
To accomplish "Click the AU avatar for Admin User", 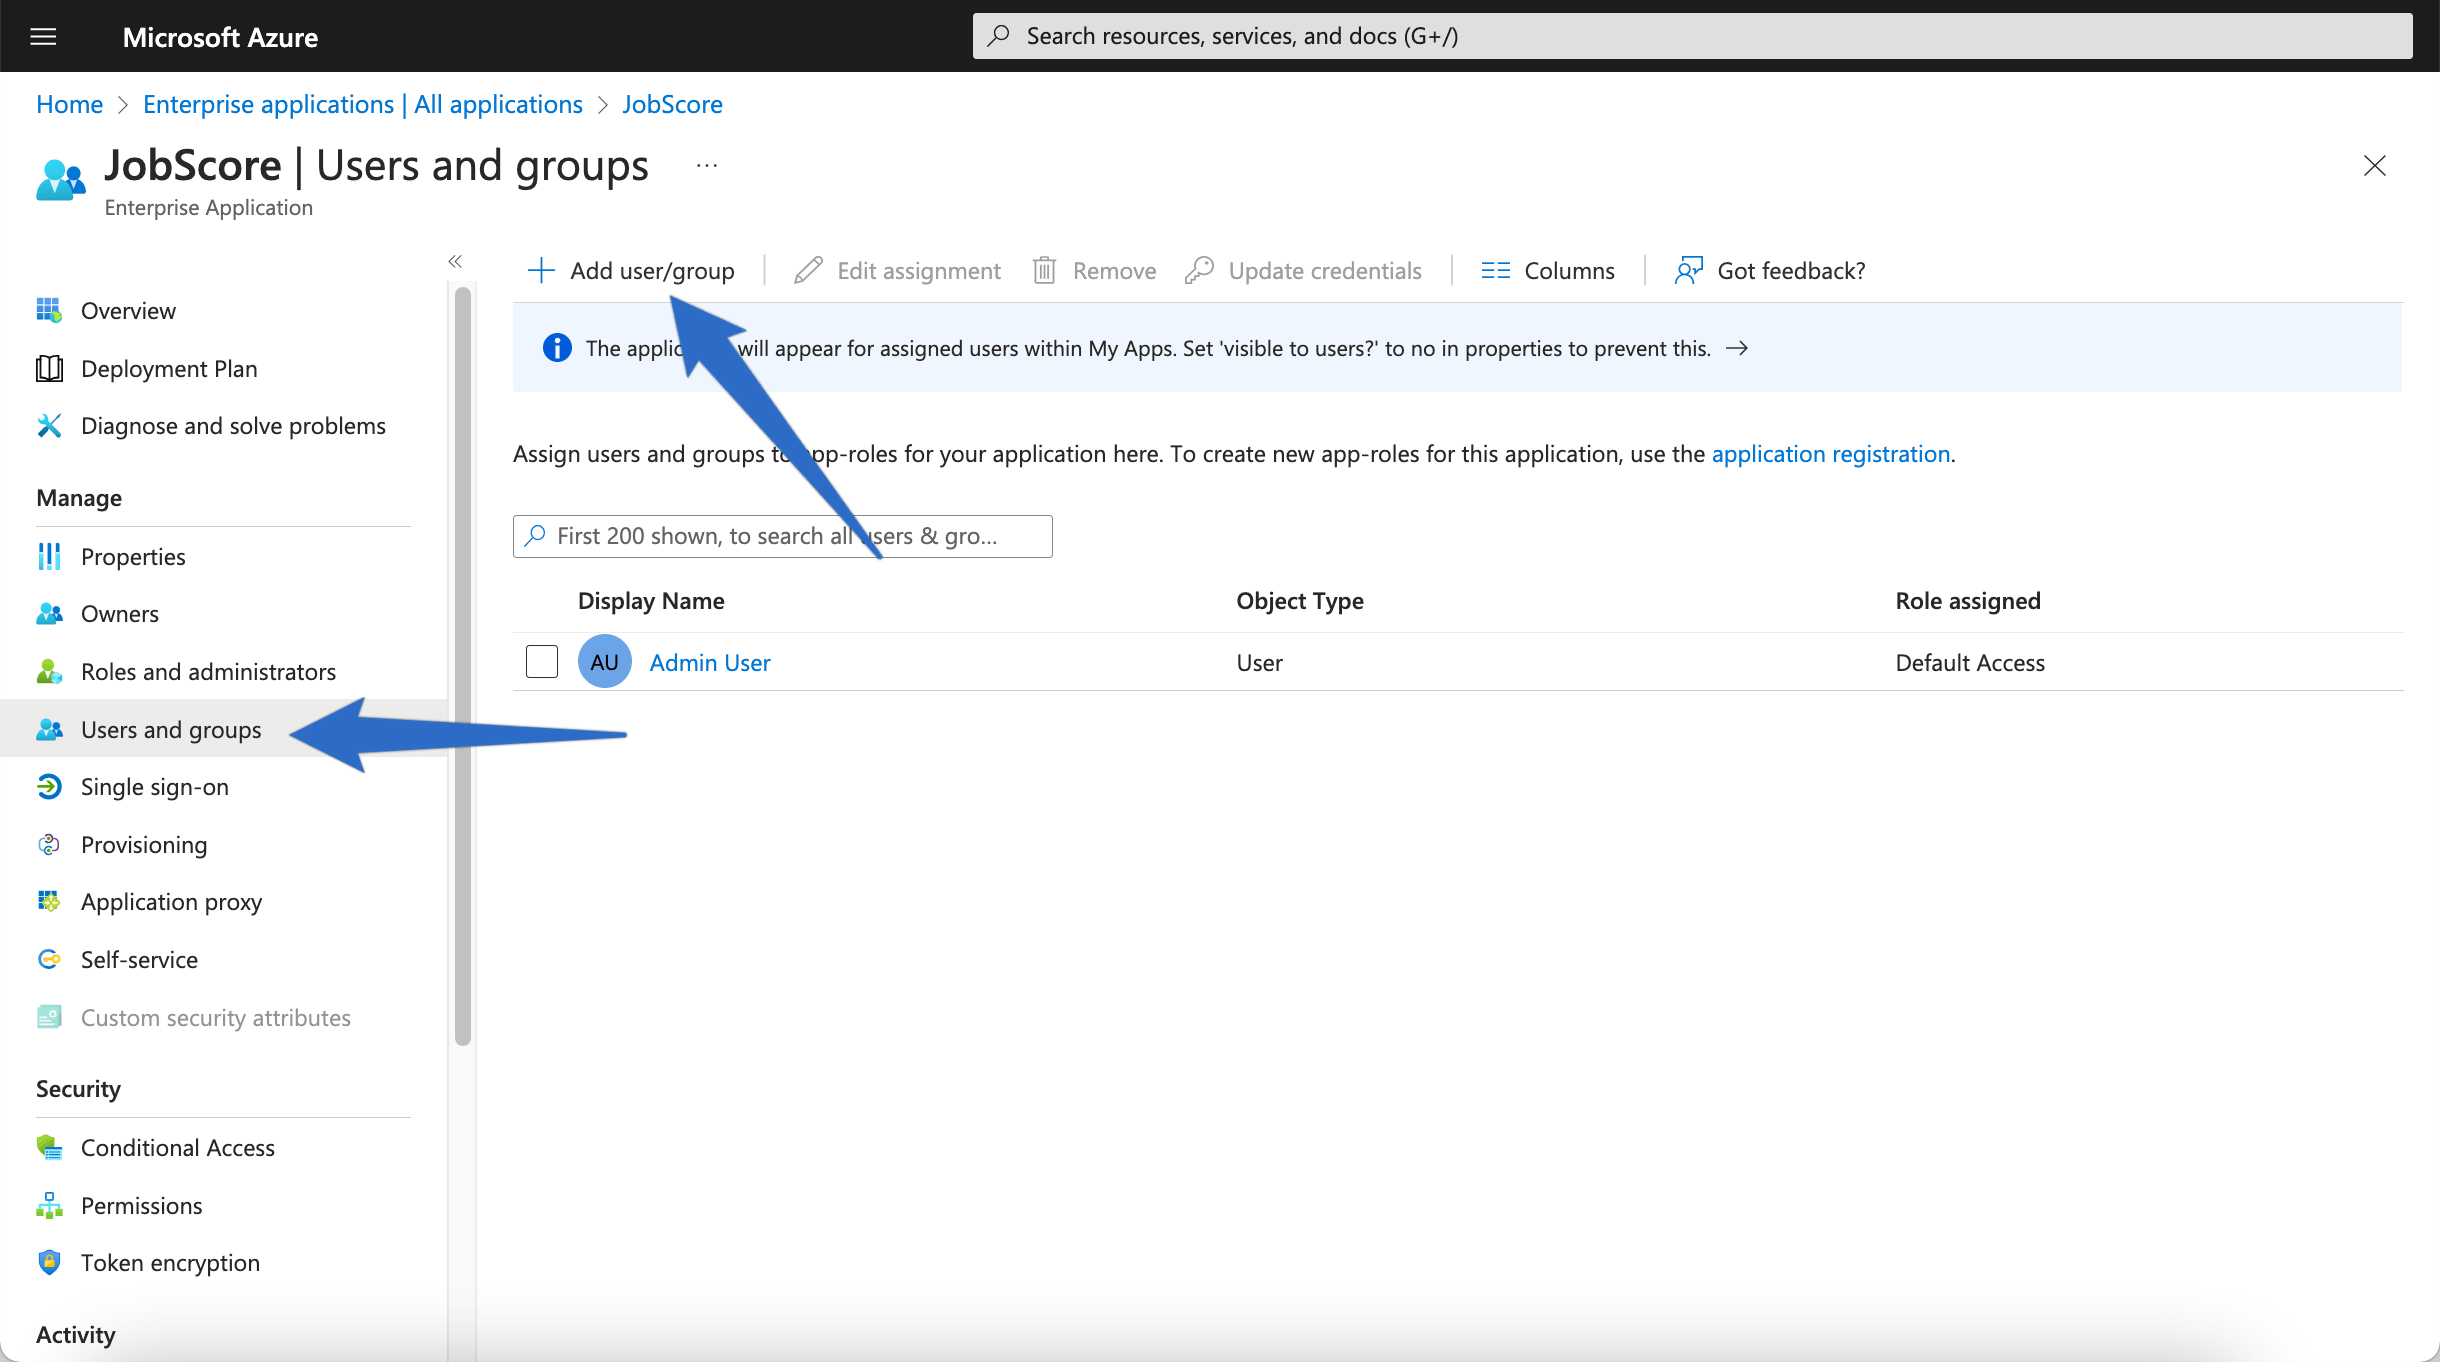I will 604,662.
